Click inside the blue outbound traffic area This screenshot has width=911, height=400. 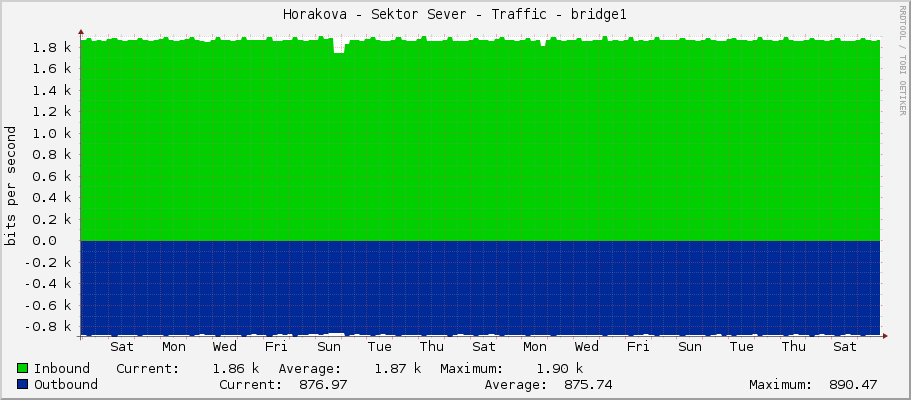480,288
